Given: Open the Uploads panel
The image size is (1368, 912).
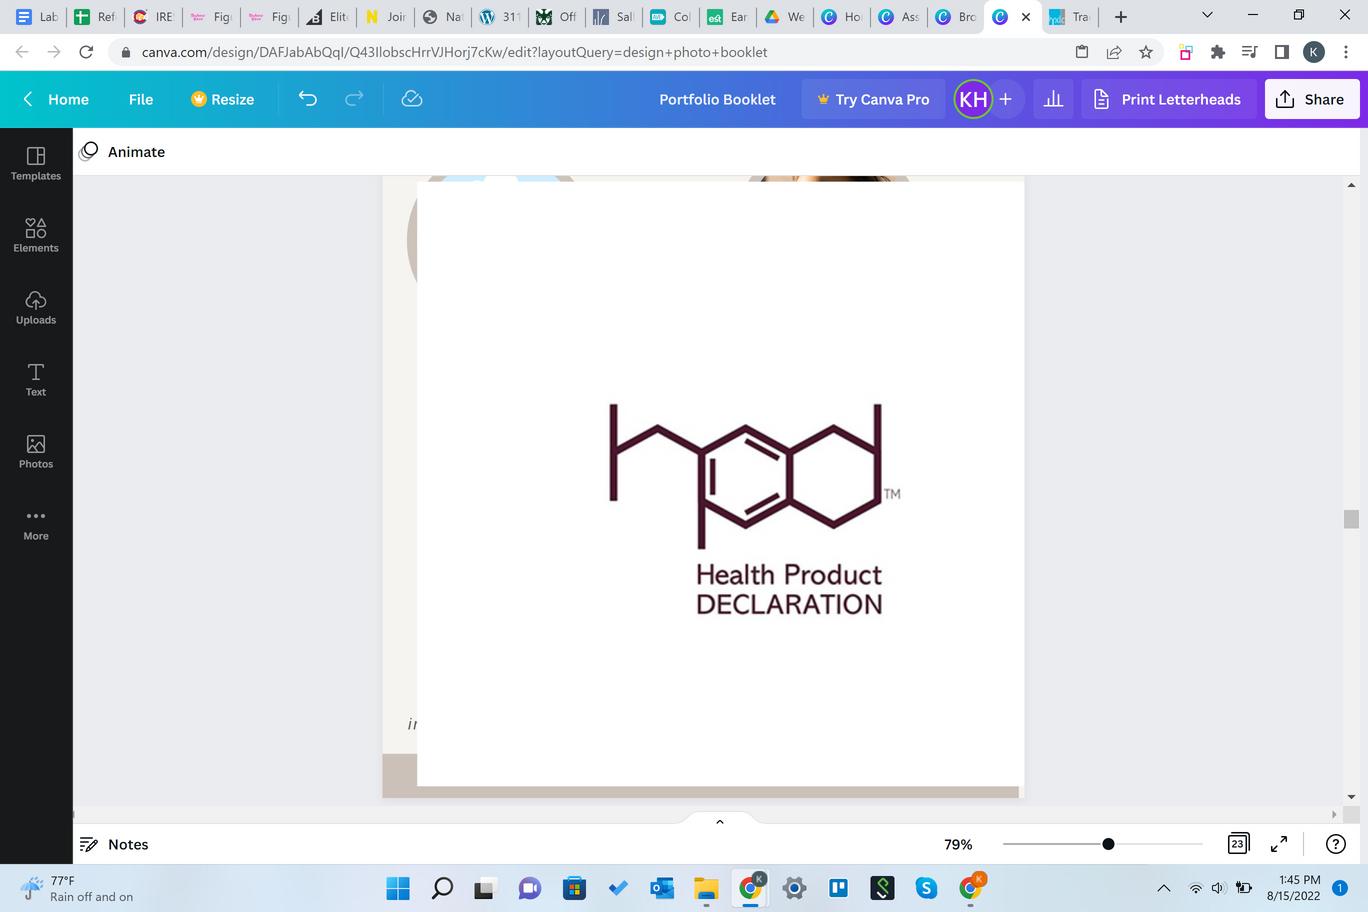Looking at the screenshot, I should coord(36,307).
